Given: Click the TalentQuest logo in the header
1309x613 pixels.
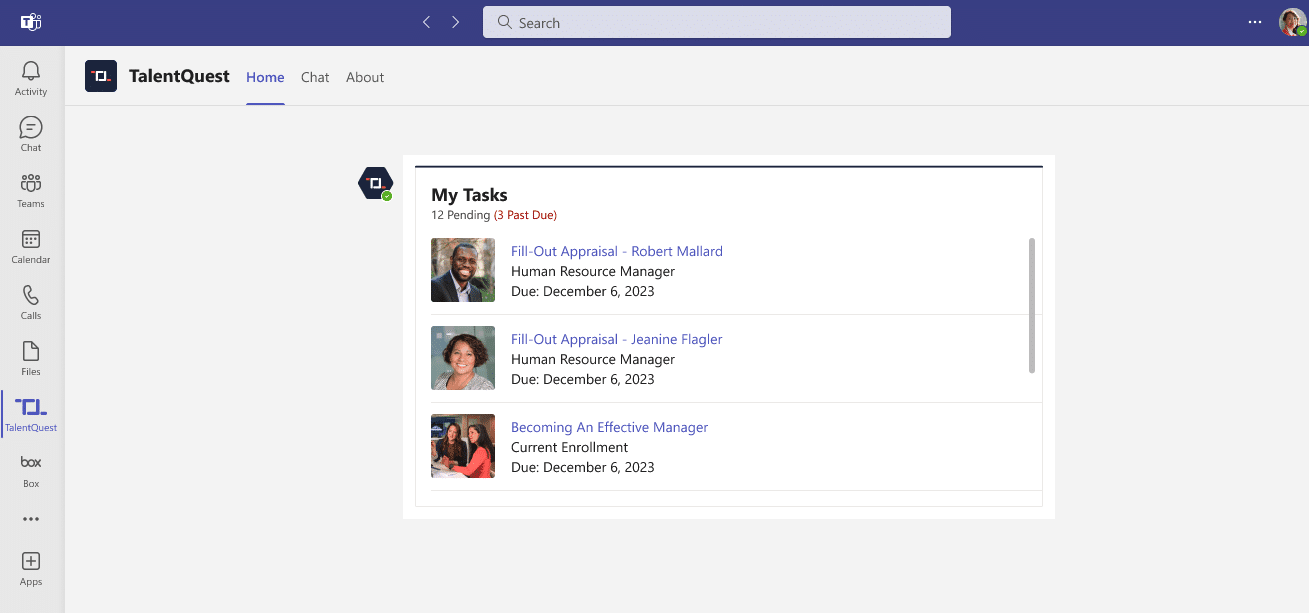Looking at the screenshot, I should point(101,76).
